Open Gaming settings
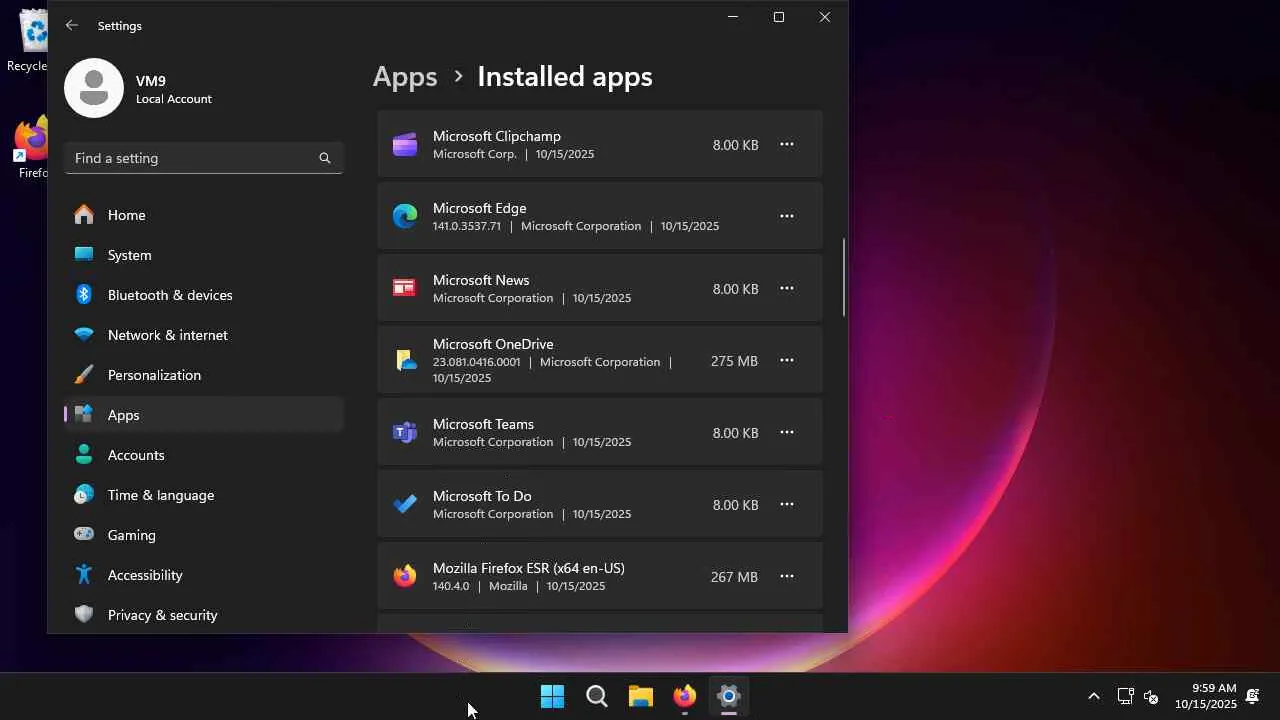 [204, 535]
